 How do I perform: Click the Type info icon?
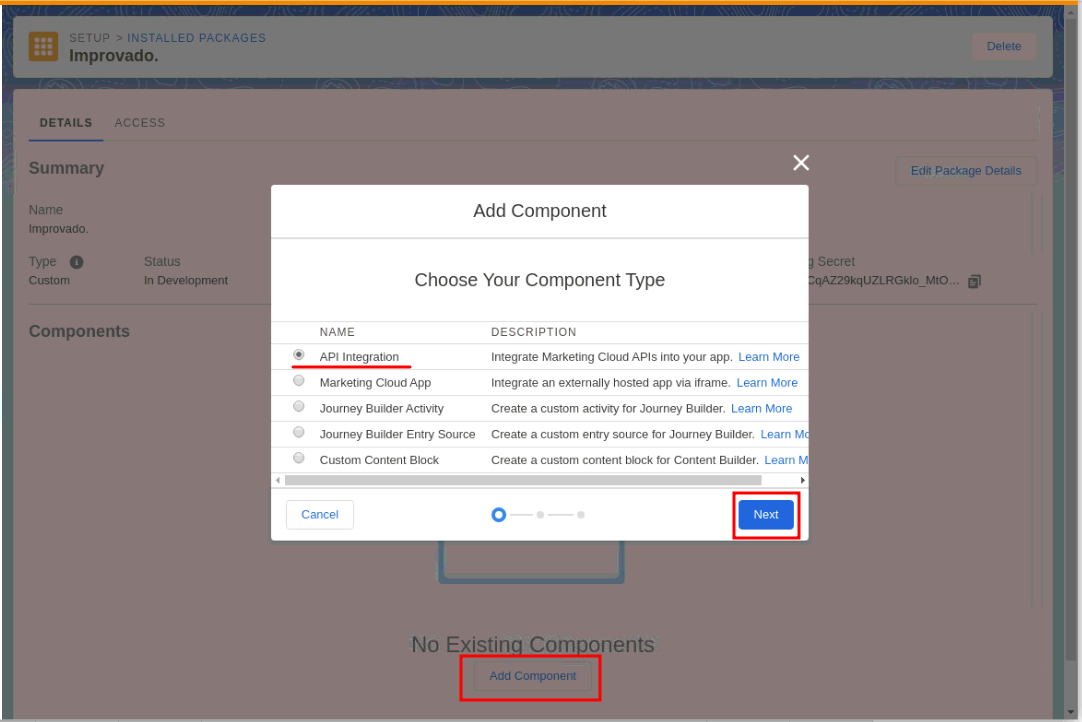click(x=77, y=262)
